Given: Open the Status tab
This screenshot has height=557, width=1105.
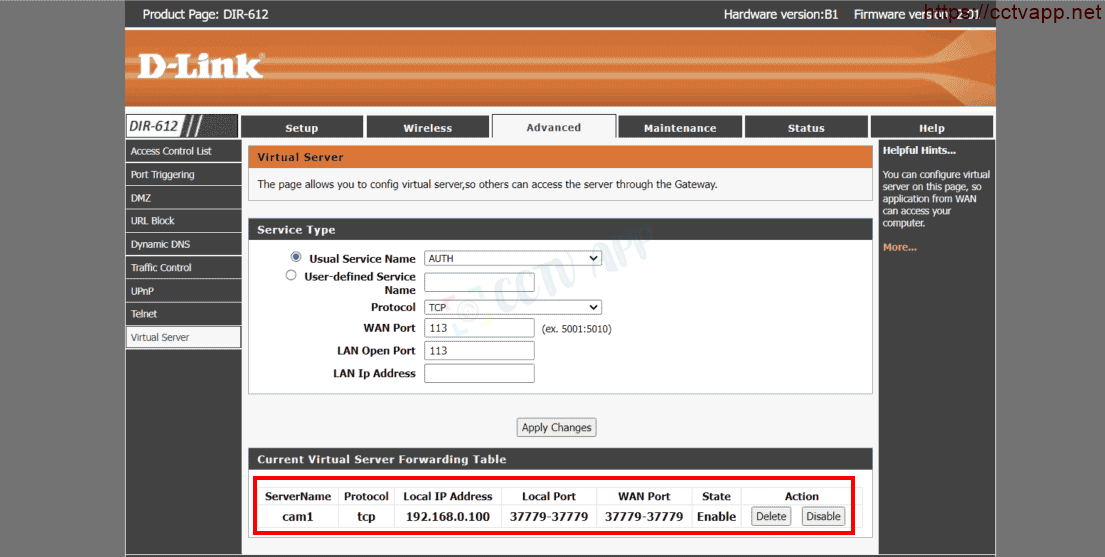Looking at the screenshot, I should [806, 128].
